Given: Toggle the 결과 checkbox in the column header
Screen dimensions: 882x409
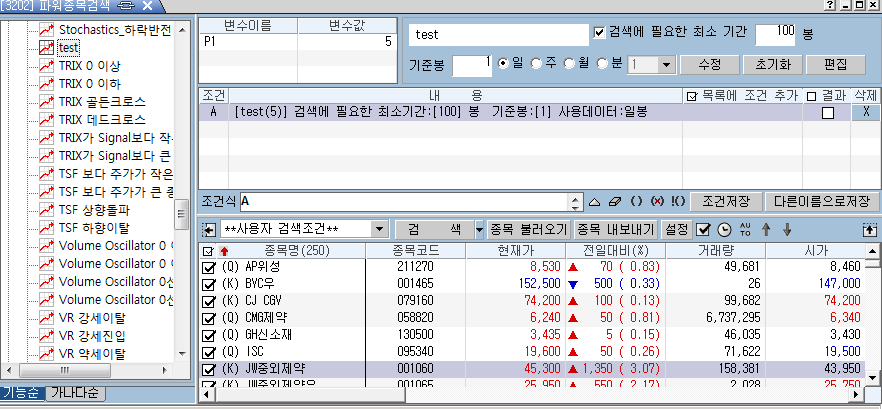Looking at the screenshot, I should pyautogui.click(x=811, y=97).
